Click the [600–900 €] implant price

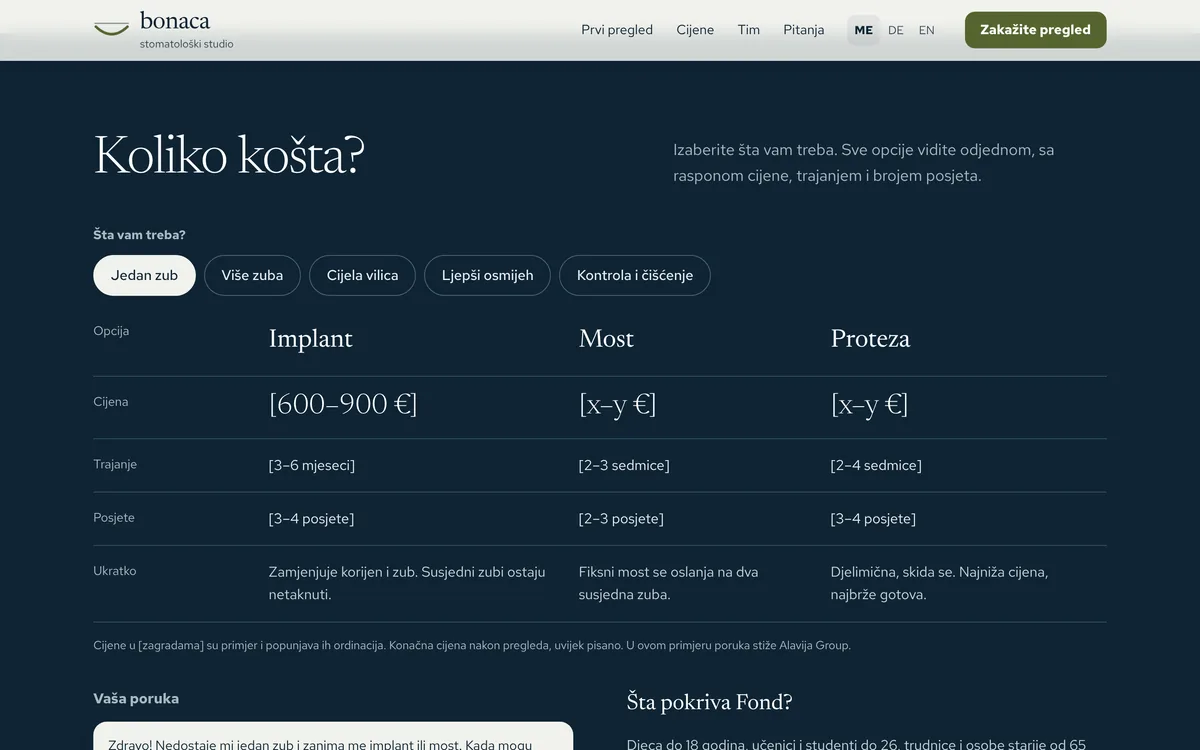click(x=343, y=404)
